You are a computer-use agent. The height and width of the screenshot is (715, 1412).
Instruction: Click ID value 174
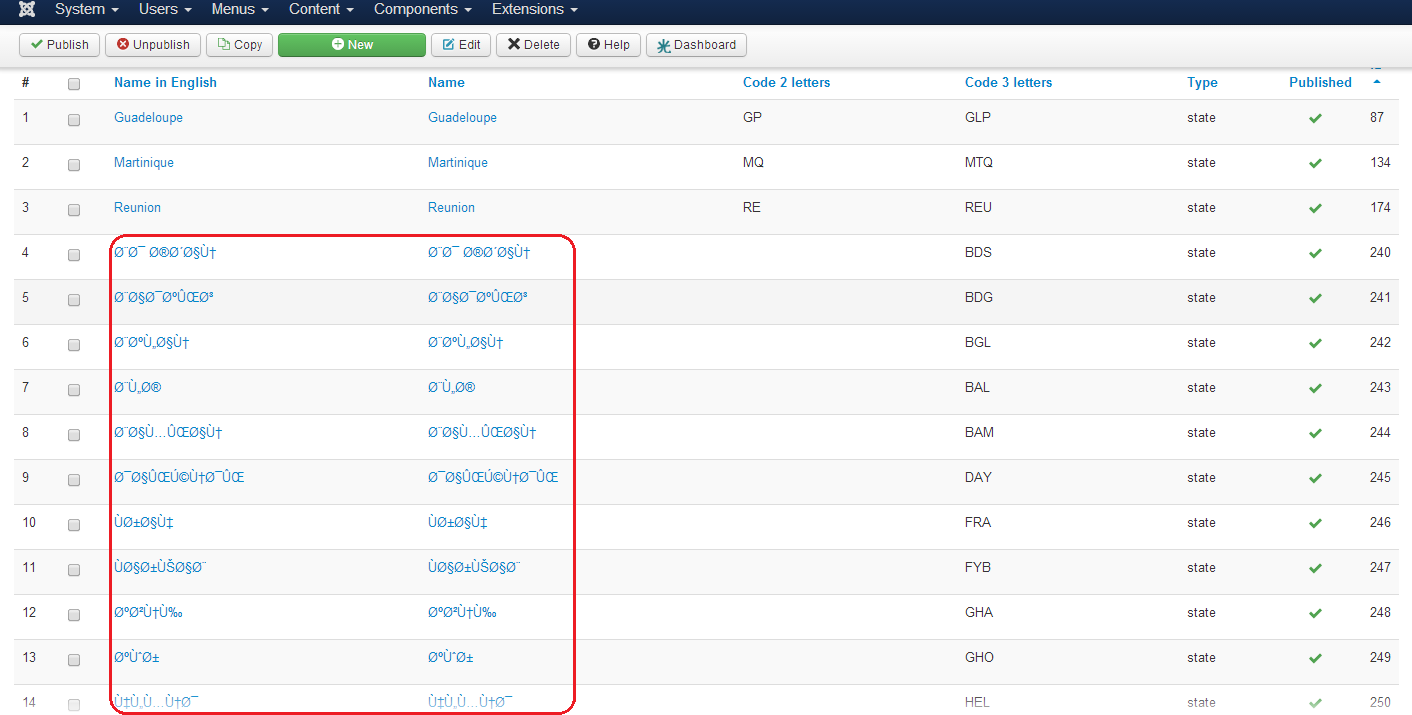[x=1380, y=208]
